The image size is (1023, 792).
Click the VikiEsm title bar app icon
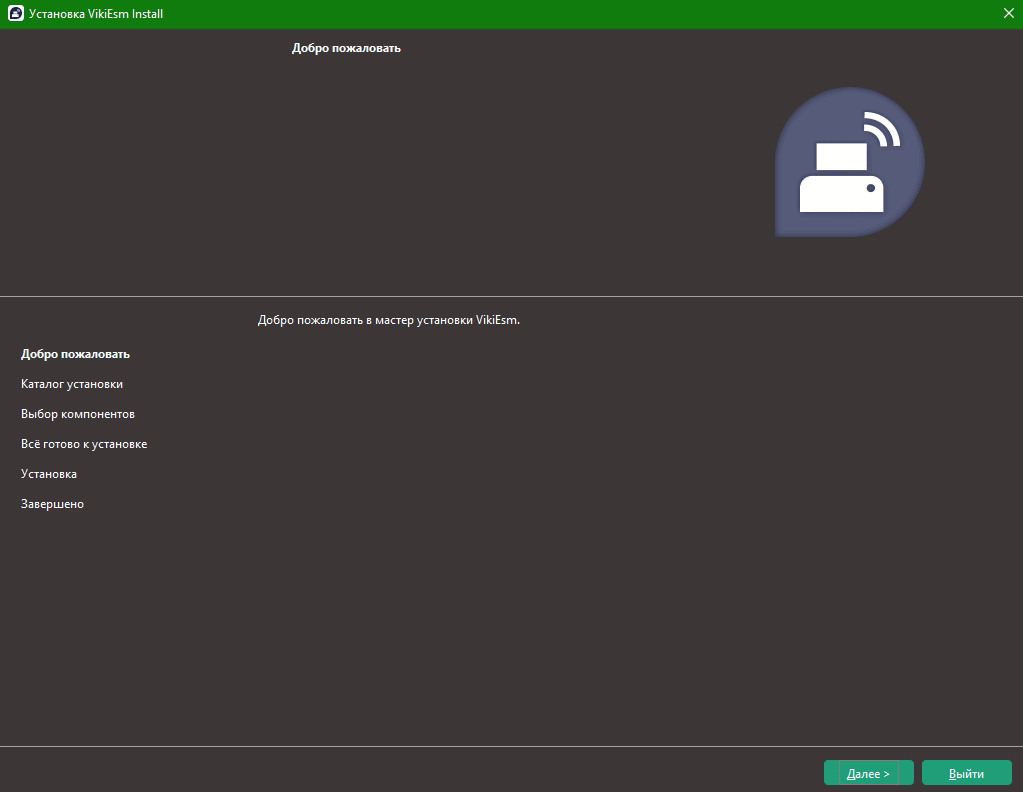tap(16, 14)
